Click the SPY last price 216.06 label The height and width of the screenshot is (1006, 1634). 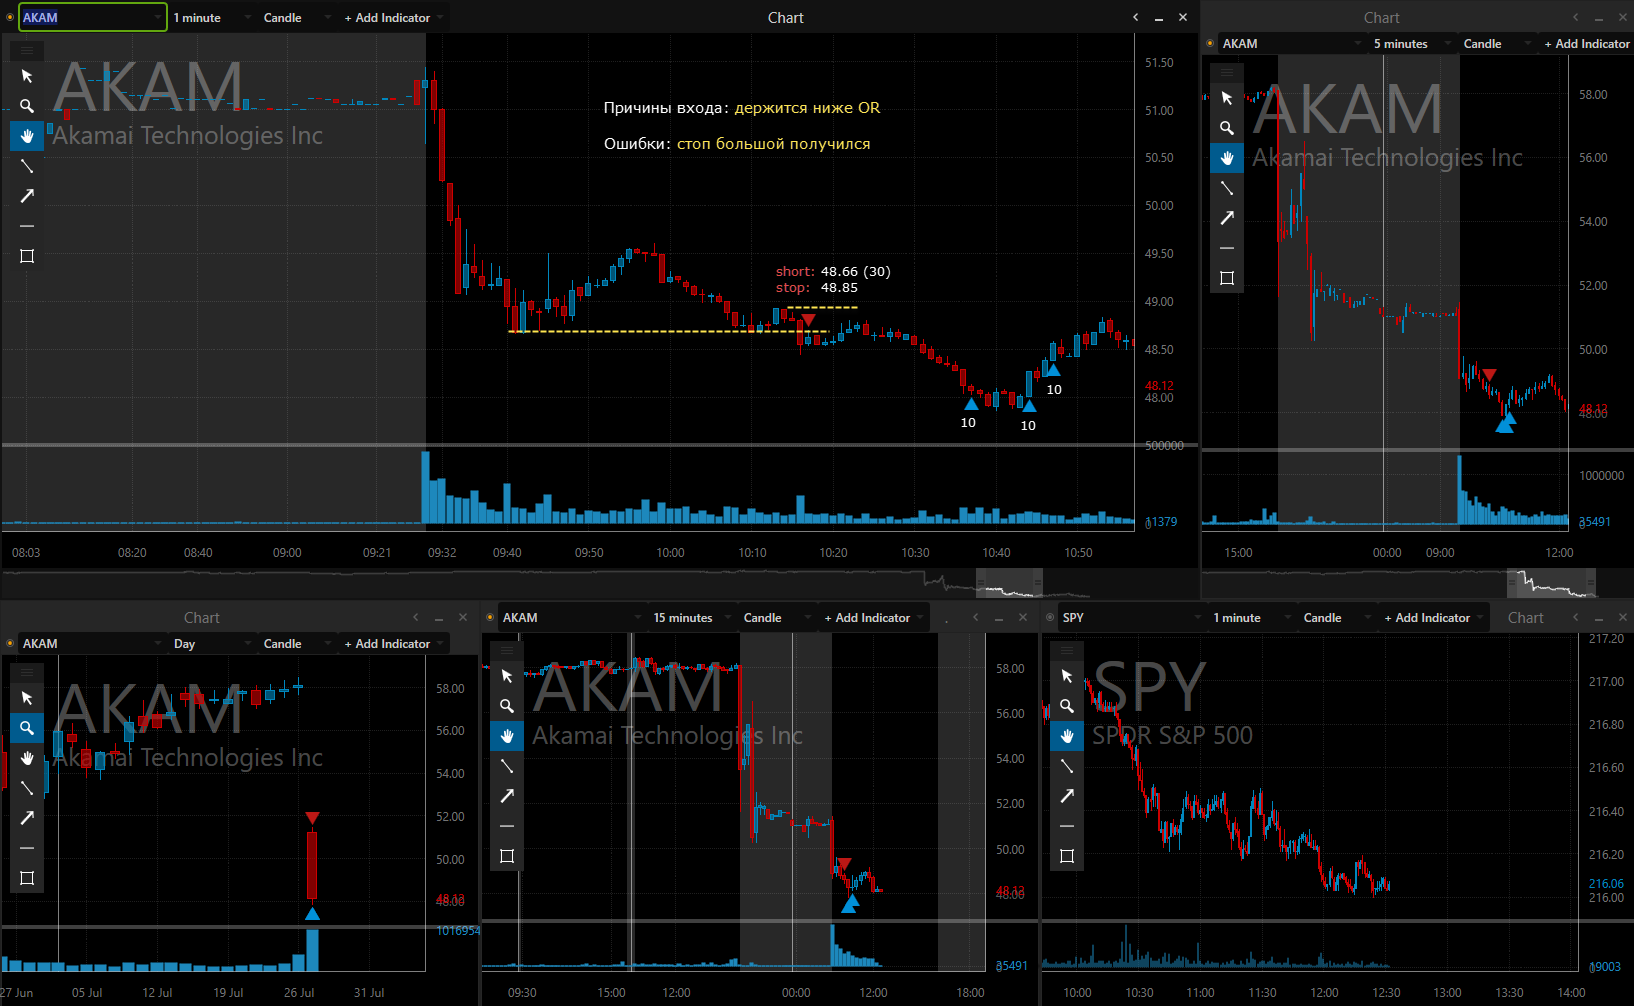click(1606, 883)
